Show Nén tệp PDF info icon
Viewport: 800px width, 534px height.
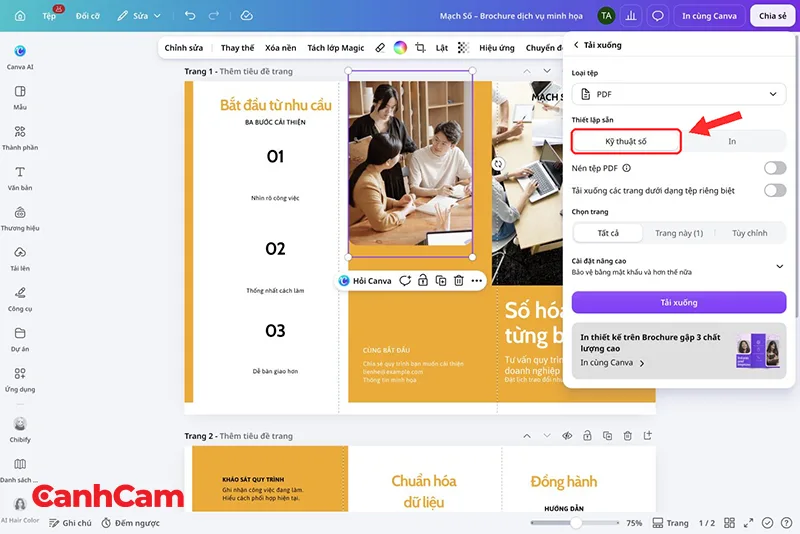click(x=627, y=168)
